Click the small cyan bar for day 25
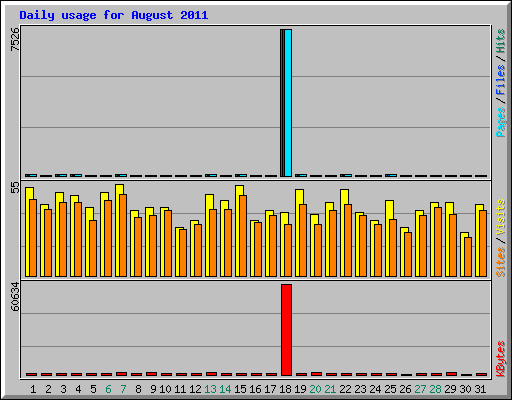This screenshot has height=400, width=512. (x=393, y=175)
